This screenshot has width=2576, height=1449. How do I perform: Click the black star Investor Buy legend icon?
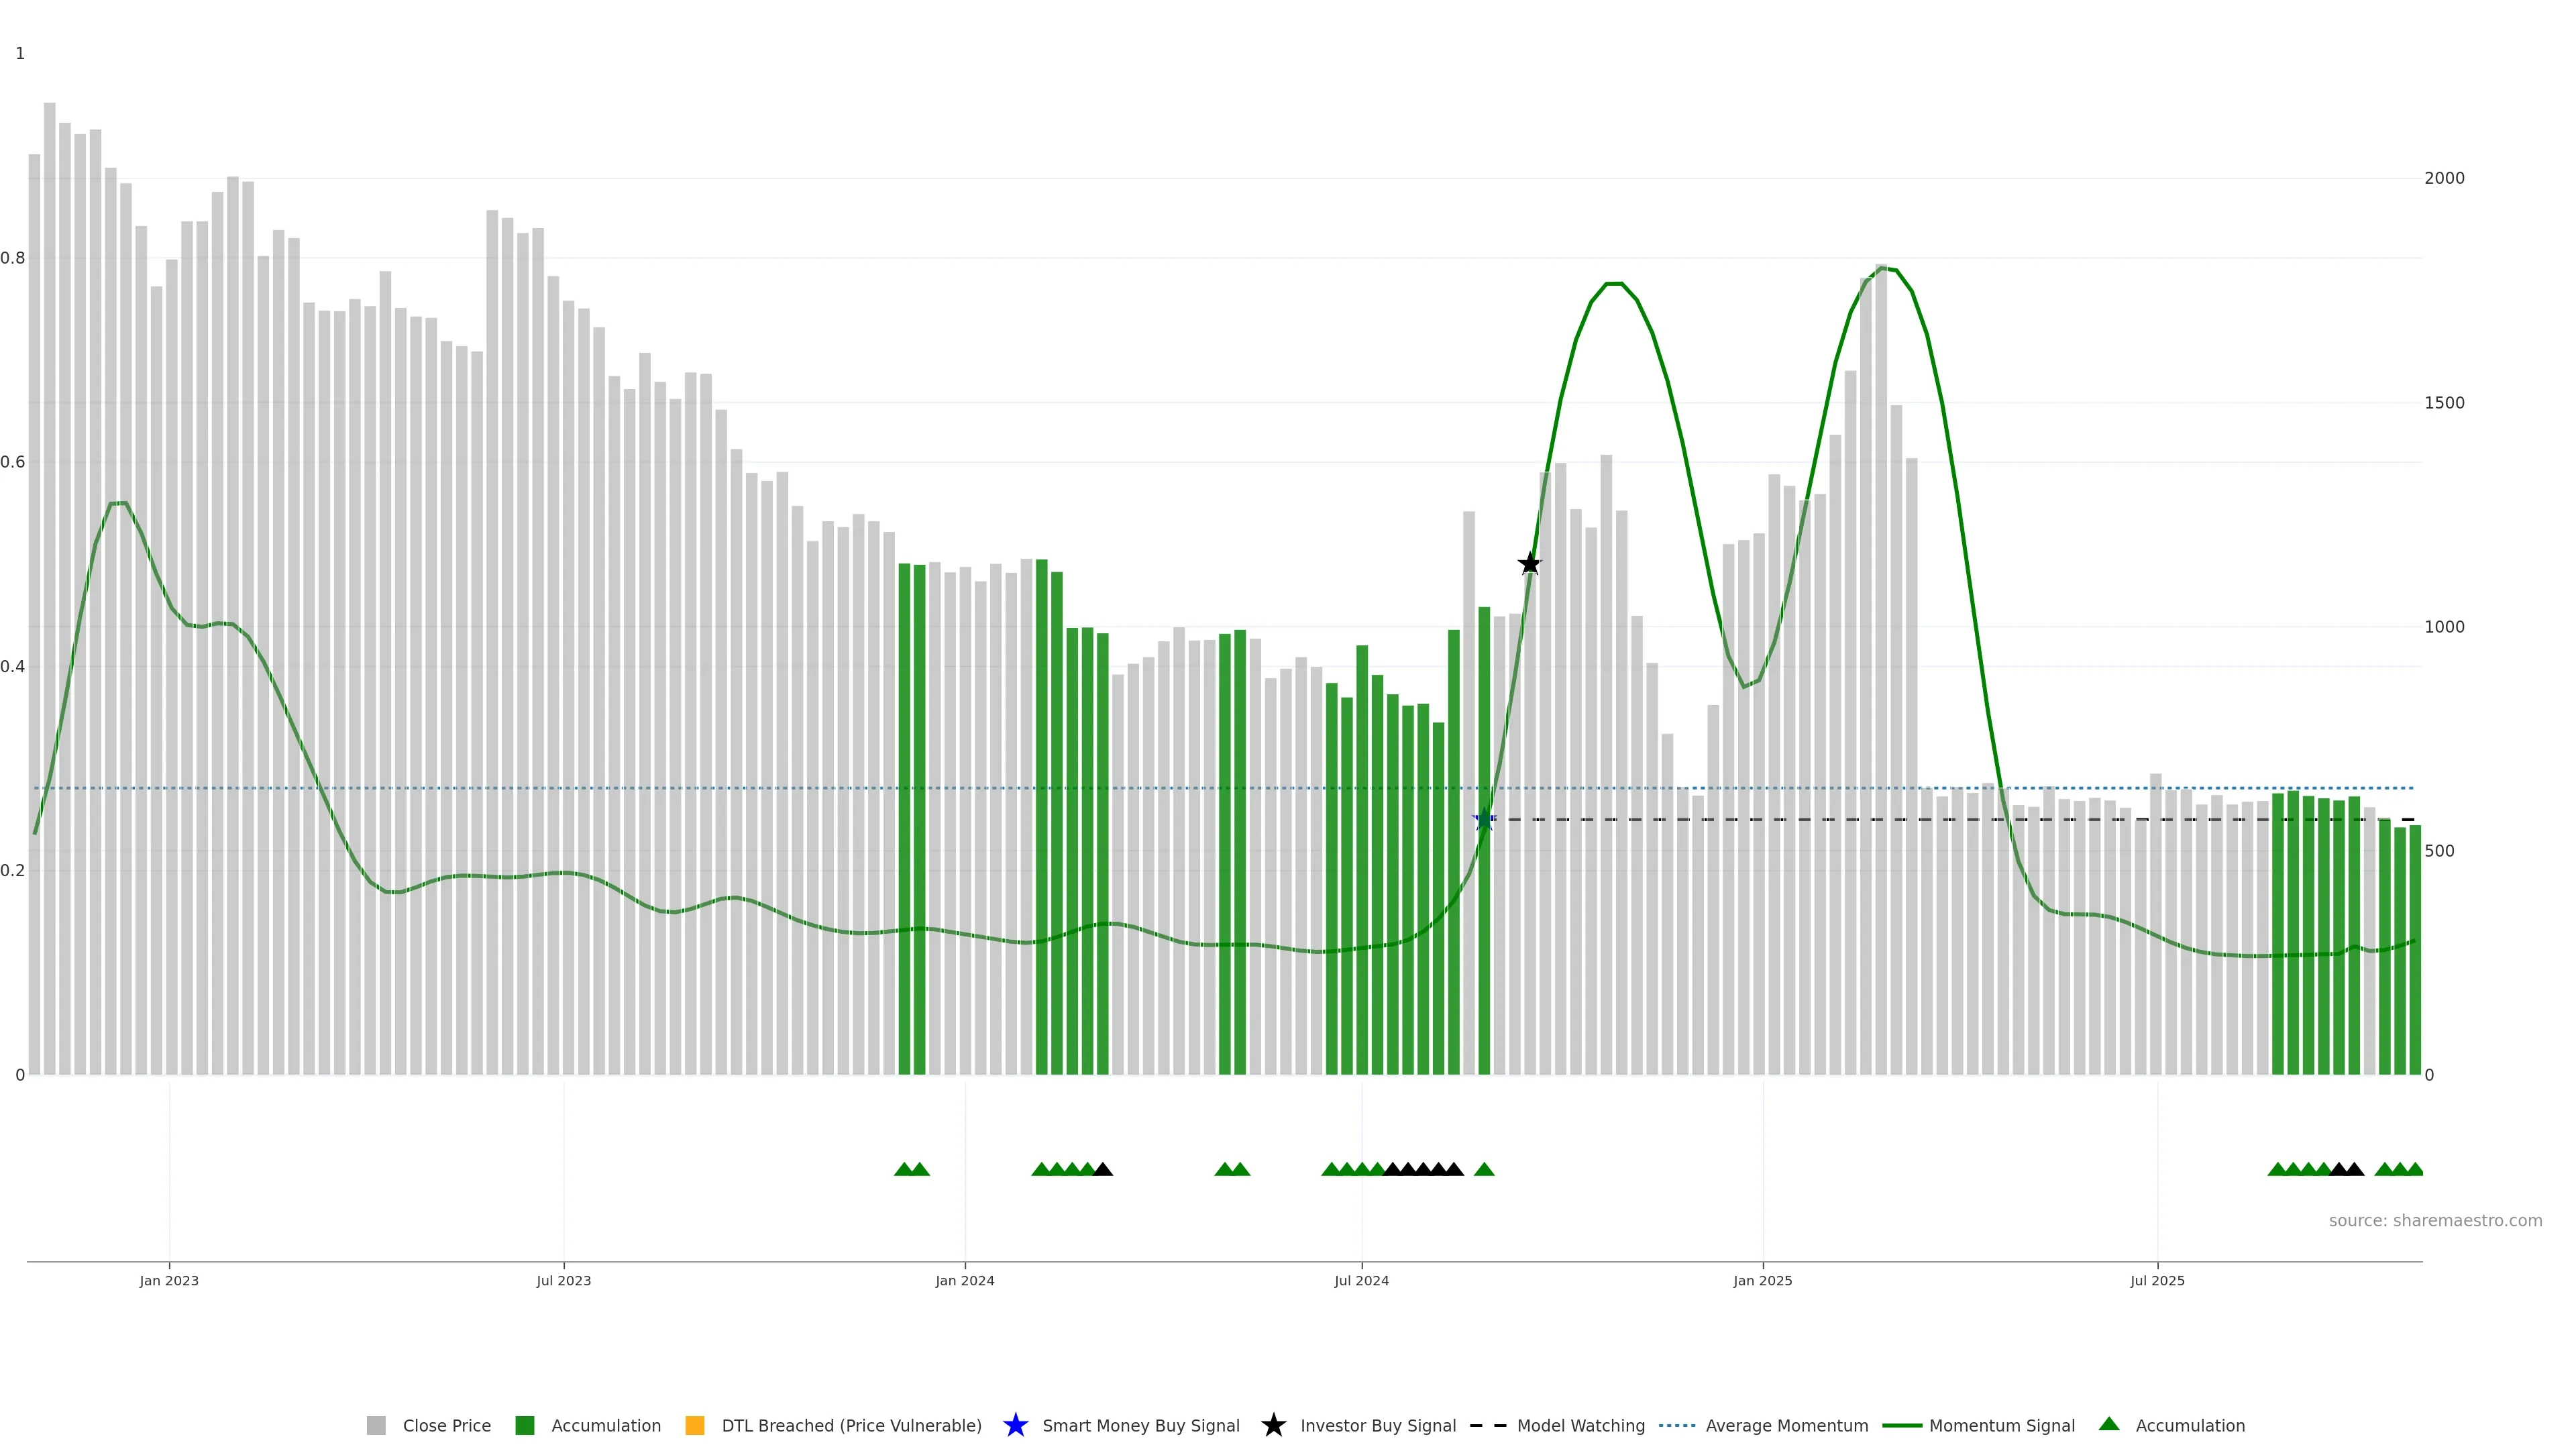pyautogui.click(x=1273, y=1425)
